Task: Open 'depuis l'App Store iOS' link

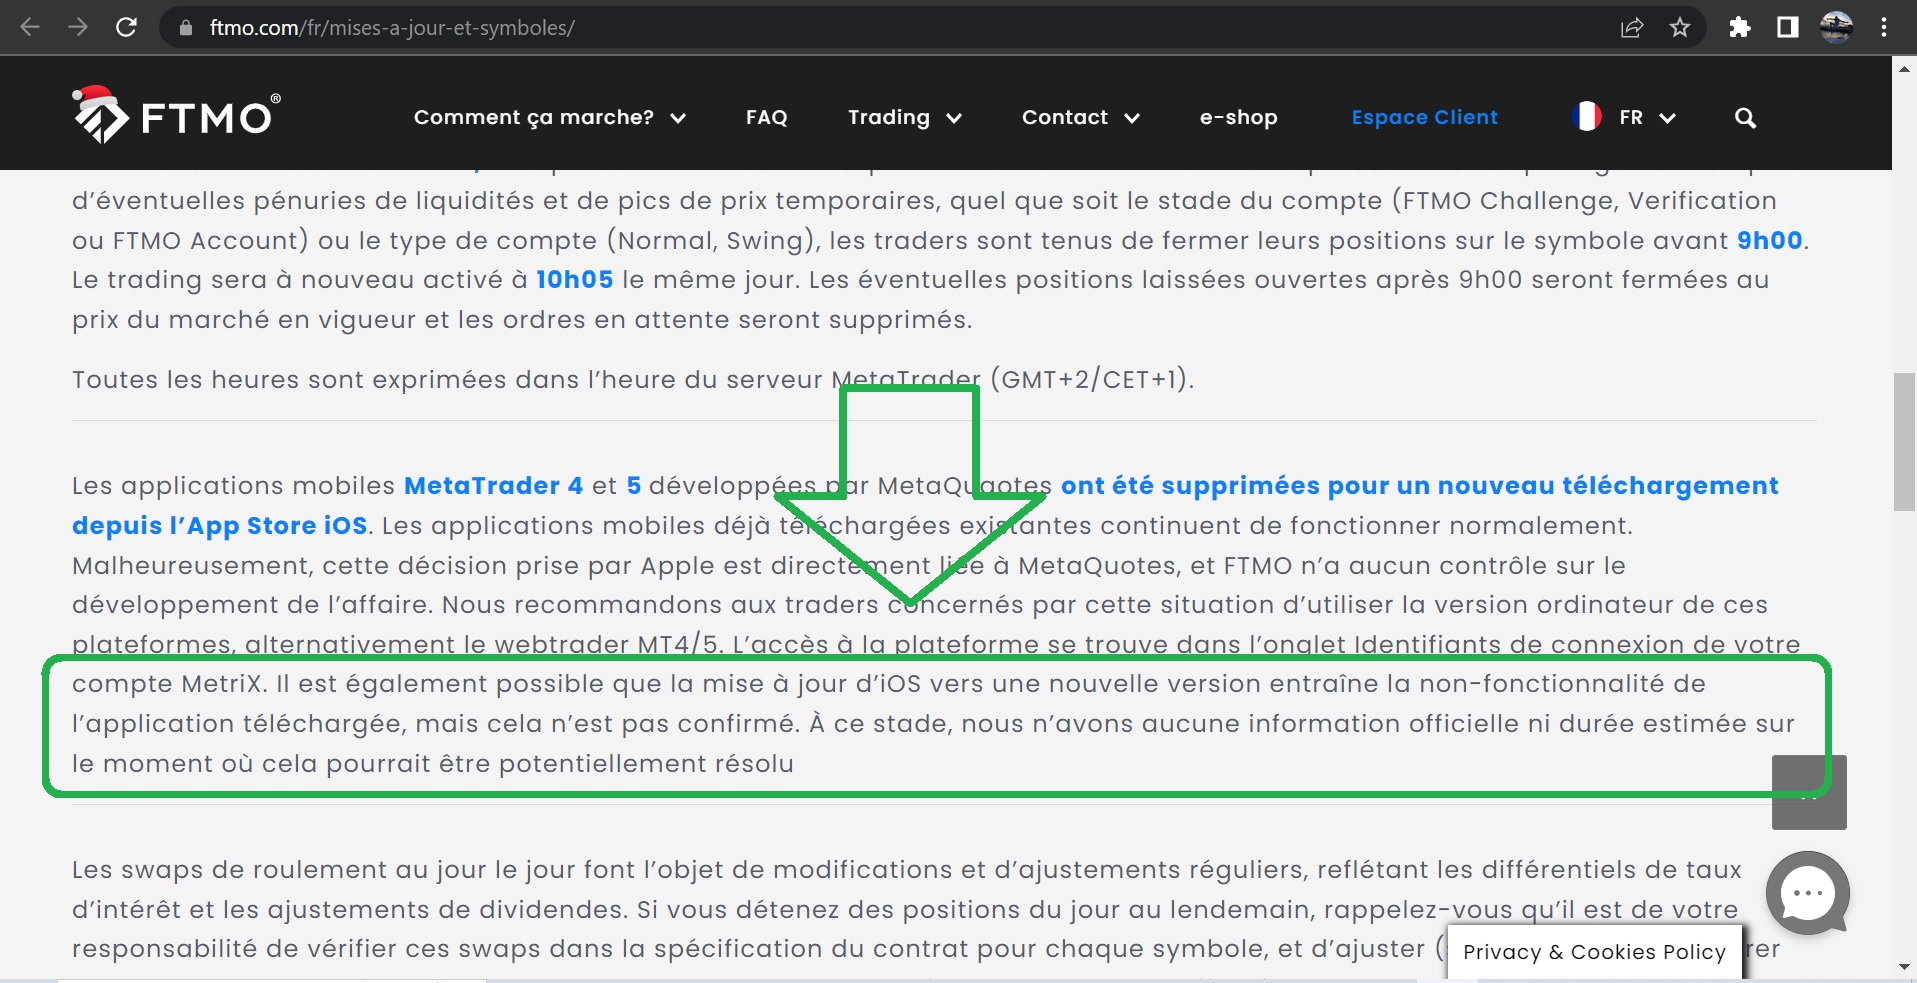Action: click(220, 526)
